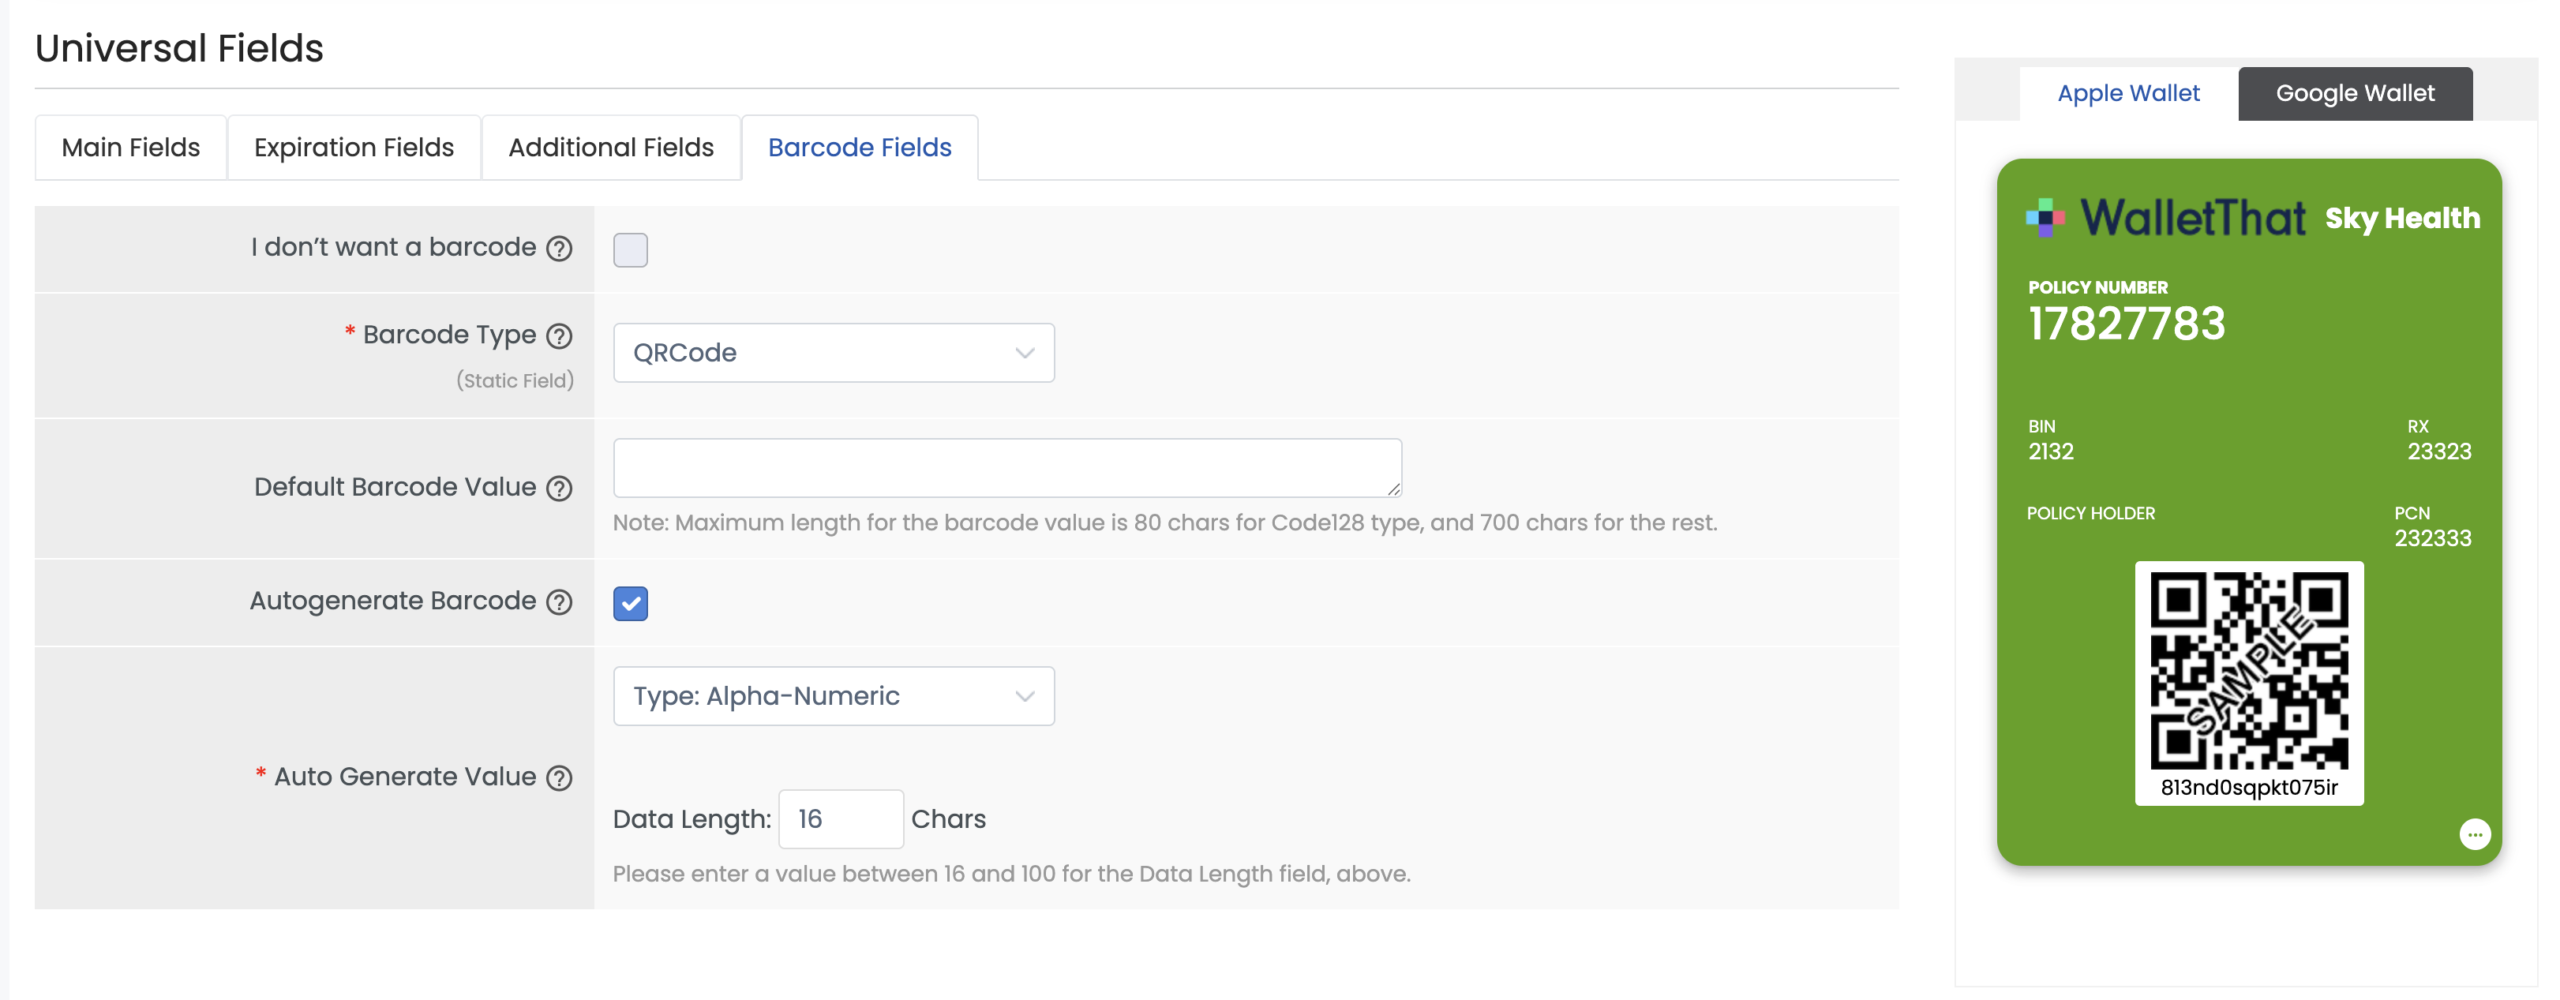The width and height of the screenshot is (2560, 1000).
Task: Switch to the Expiration Fields tab
Action: click(353, 147)
